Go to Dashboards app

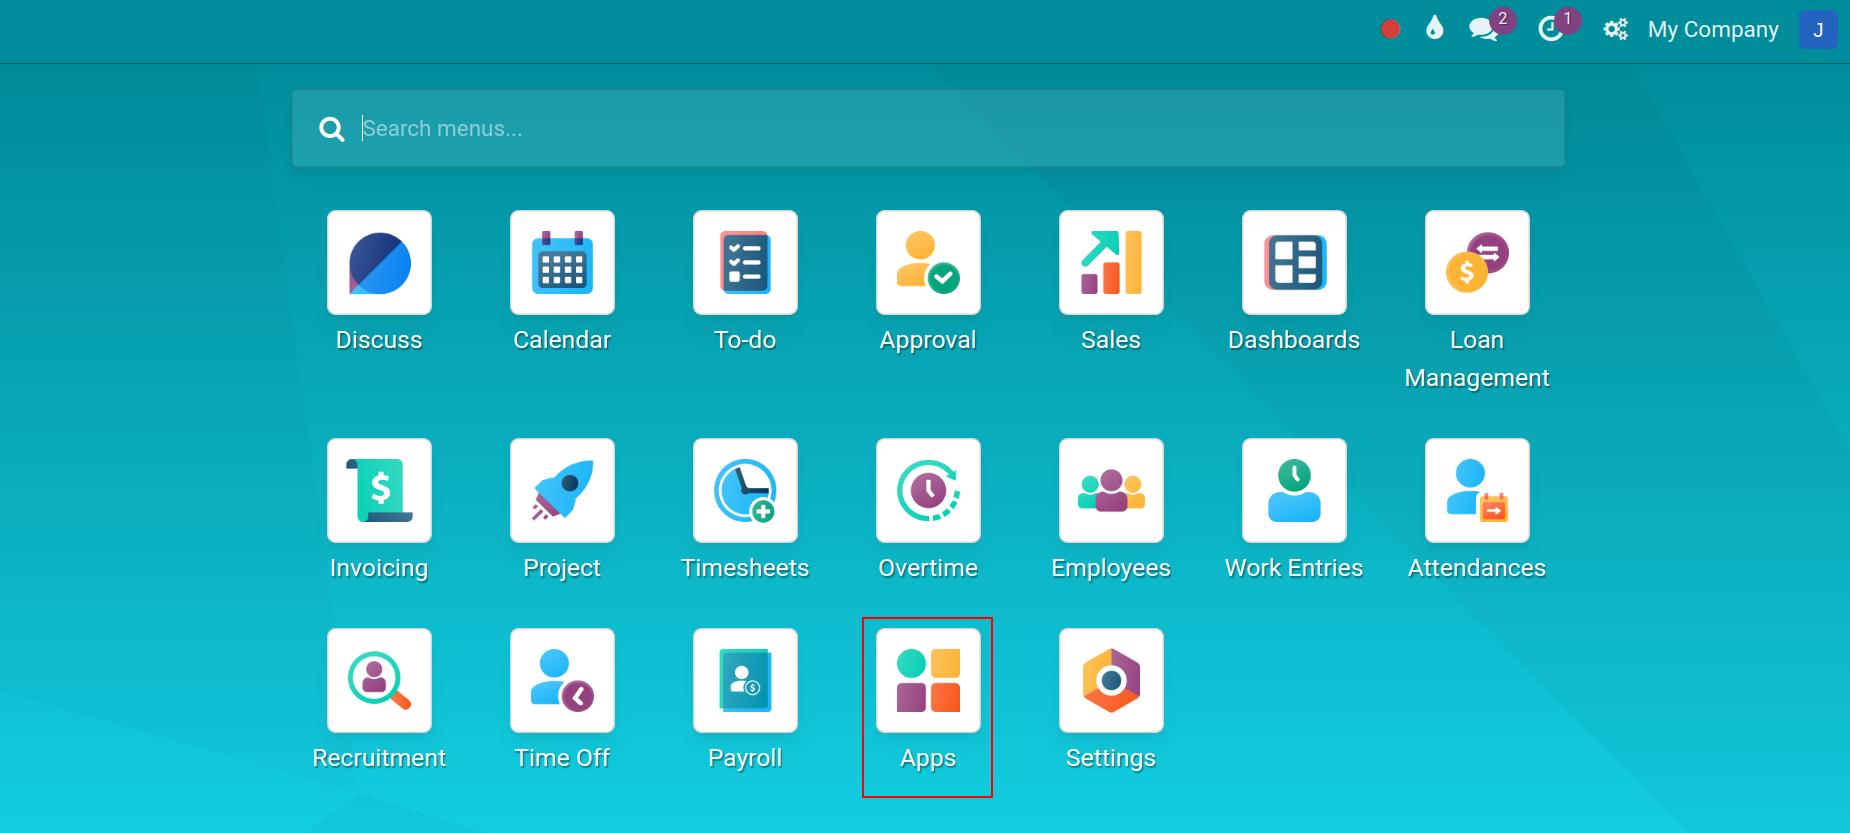(x=1294, y=263)
